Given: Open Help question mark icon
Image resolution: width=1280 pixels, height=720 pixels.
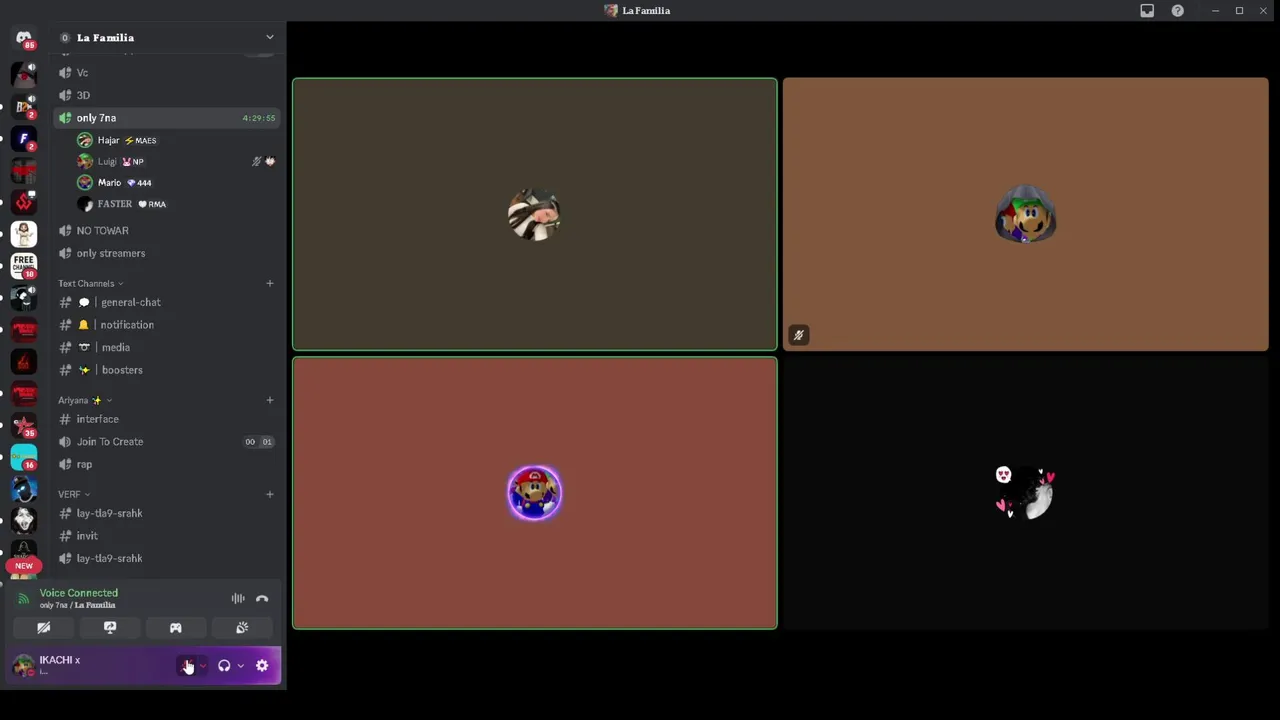Looking at the screenshot, I should (1177, 10).
